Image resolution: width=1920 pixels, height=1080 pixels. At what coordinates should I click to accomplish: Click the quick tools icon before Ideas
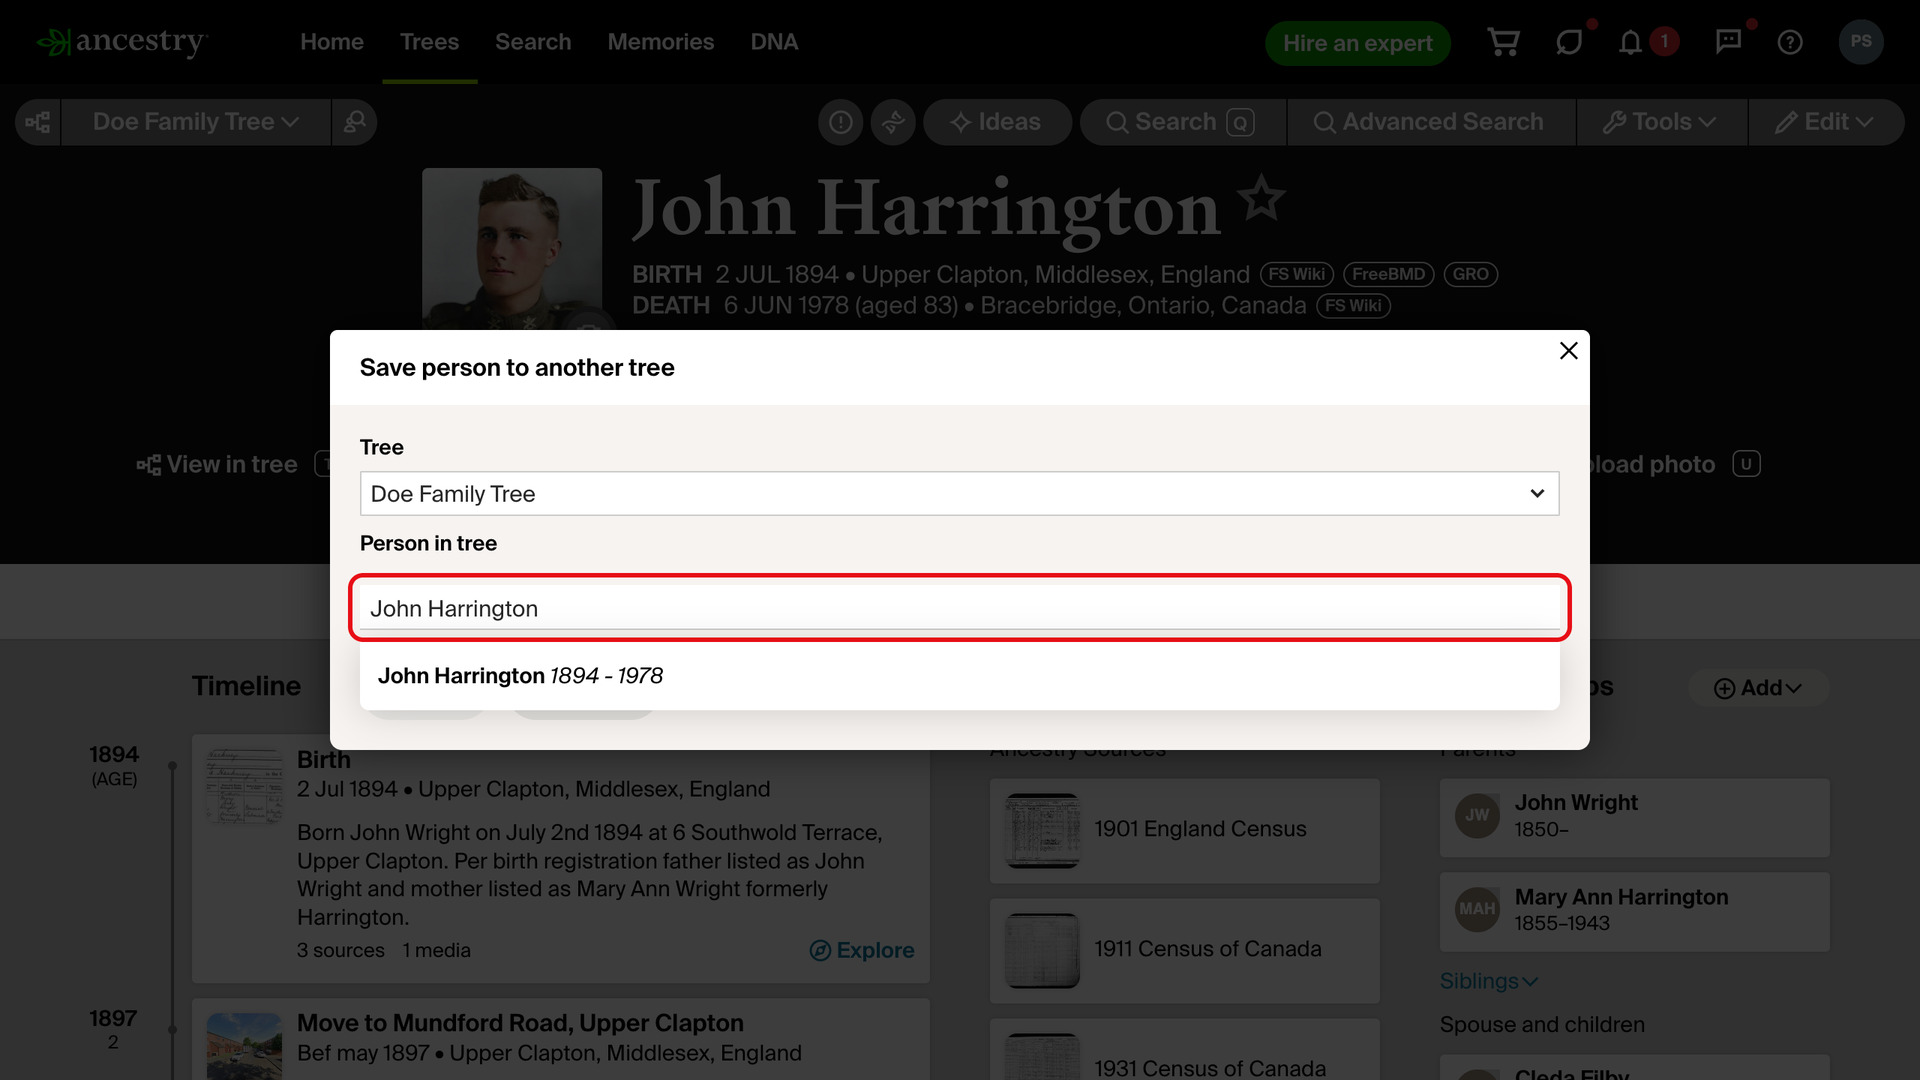(893, 122)
